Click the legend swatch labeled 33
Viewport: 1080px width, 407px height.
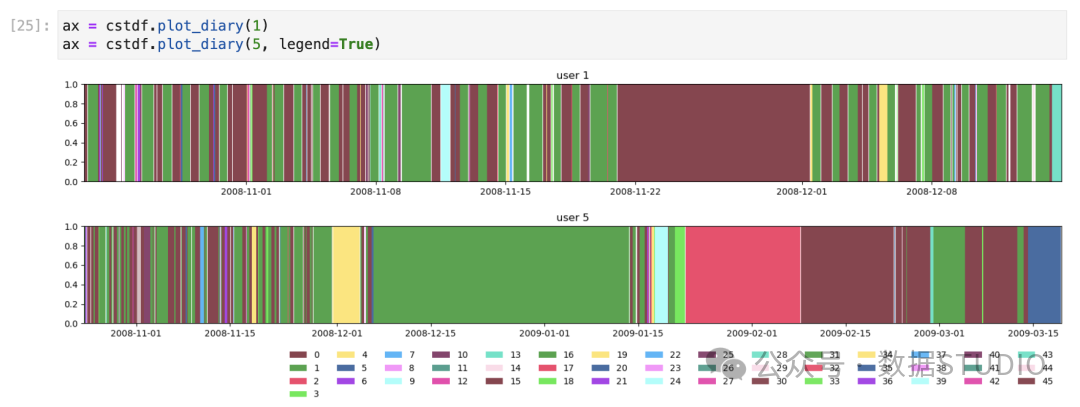[813, 381]
